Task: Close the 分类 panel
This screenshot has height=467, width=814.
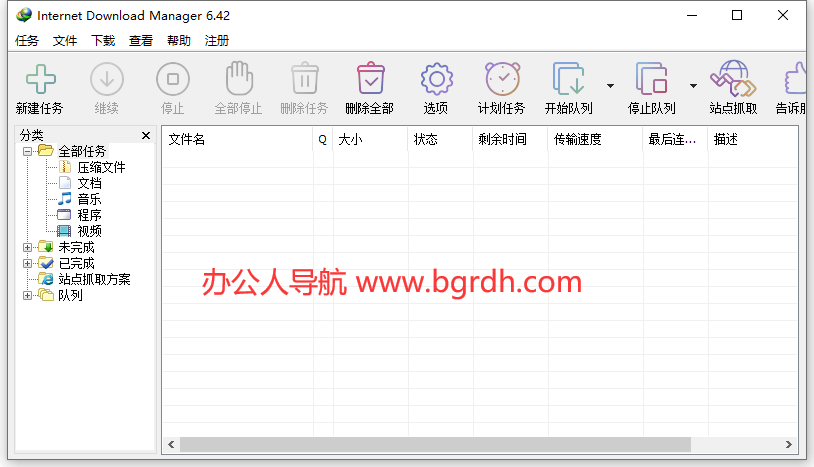Action: [x=146, y=135]
